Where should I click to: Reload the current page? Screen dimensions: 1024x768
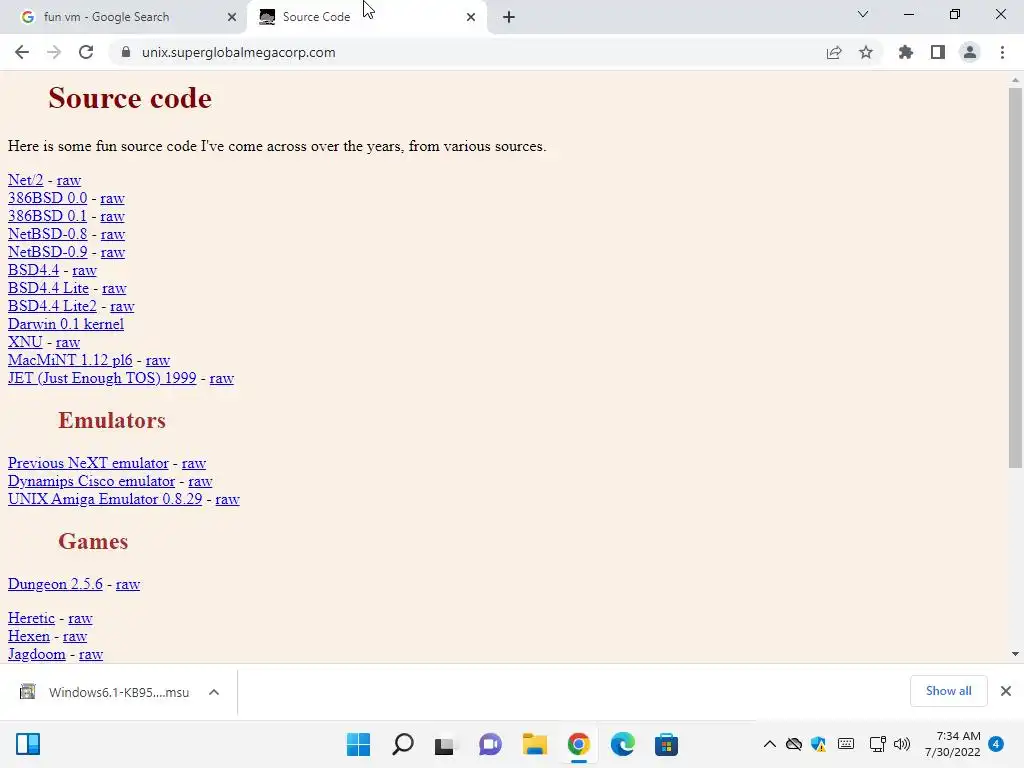coord(86,52)
